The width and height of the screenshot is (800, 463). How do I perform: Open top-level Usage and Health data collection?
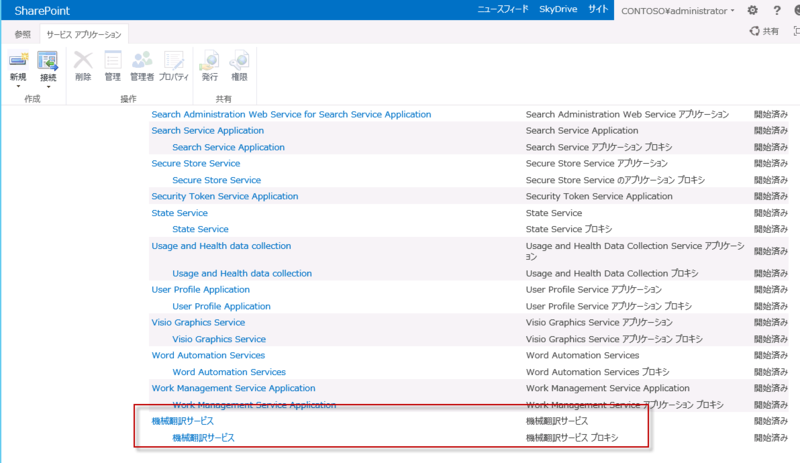[221, 246]
